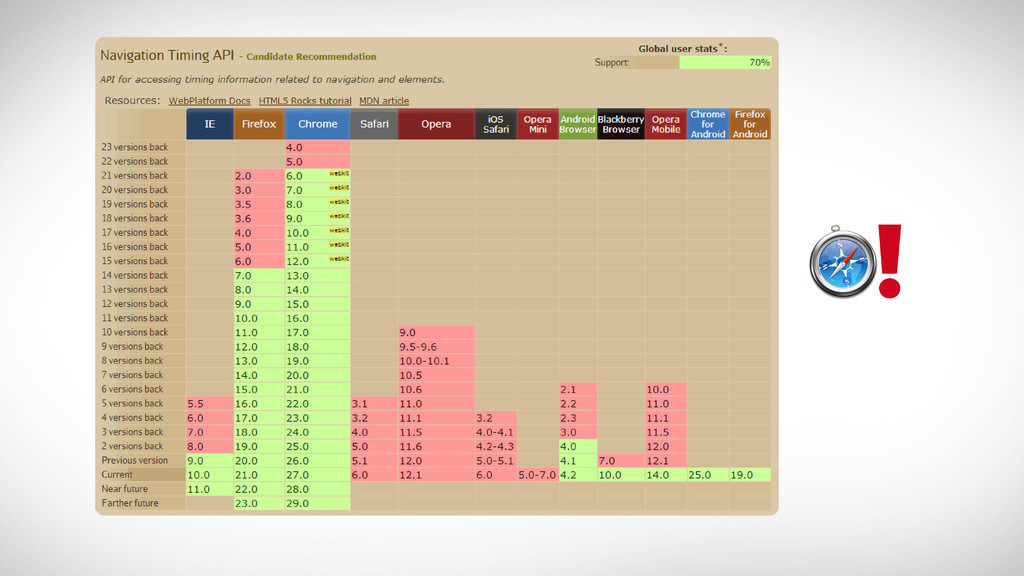
Task: Click Opera version 9.5-9.6 cell
Action: pyautogui.click(x=436, y=347)
